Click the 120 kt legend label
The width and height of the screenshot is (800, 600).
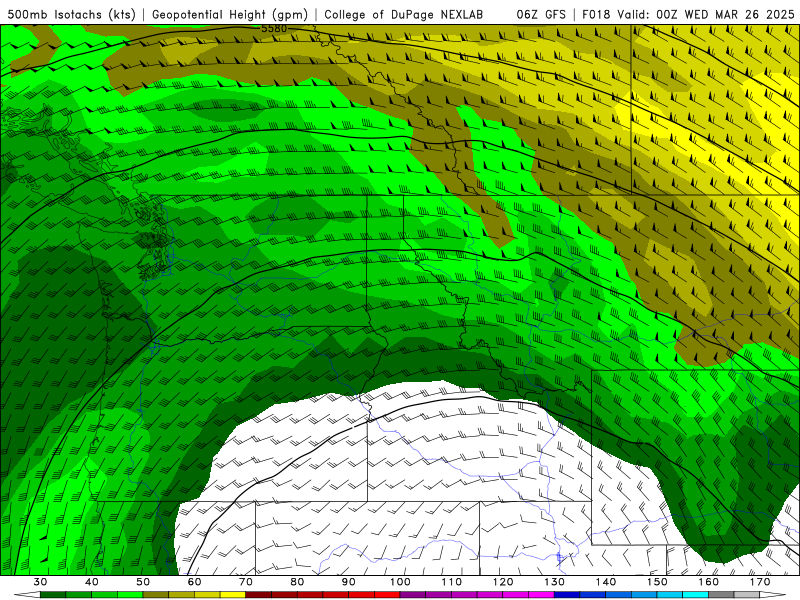point(503,582)
